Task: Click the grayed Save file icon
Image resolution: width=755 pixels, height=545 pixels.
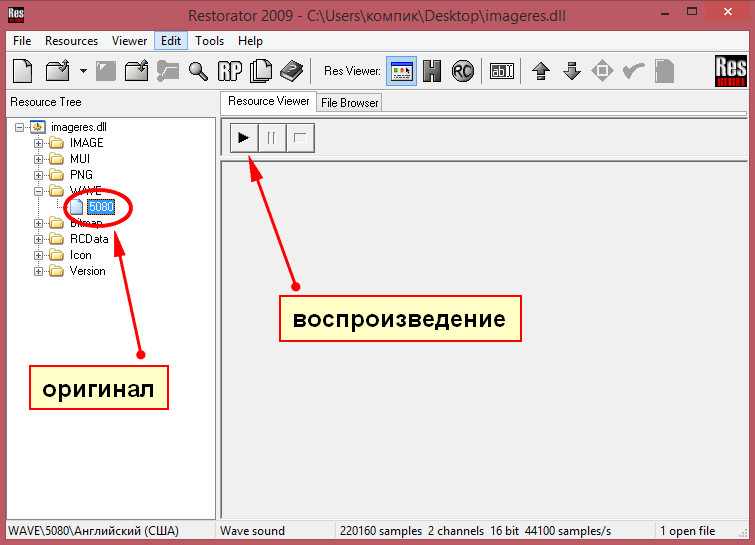Action: pos(106,71)
